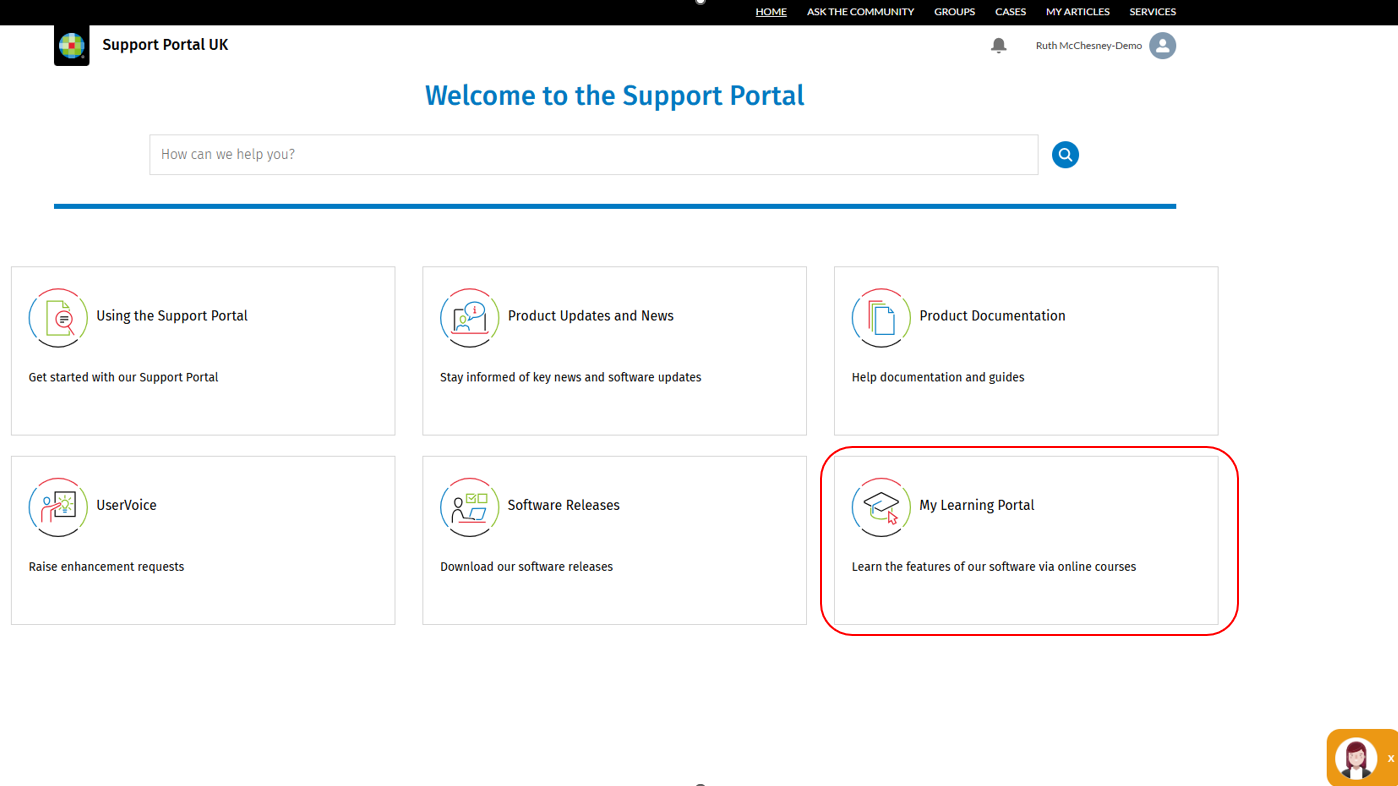This screenshot has height=786, width=1398.
Task: Open the notifications bell icon
Action: 998,46
